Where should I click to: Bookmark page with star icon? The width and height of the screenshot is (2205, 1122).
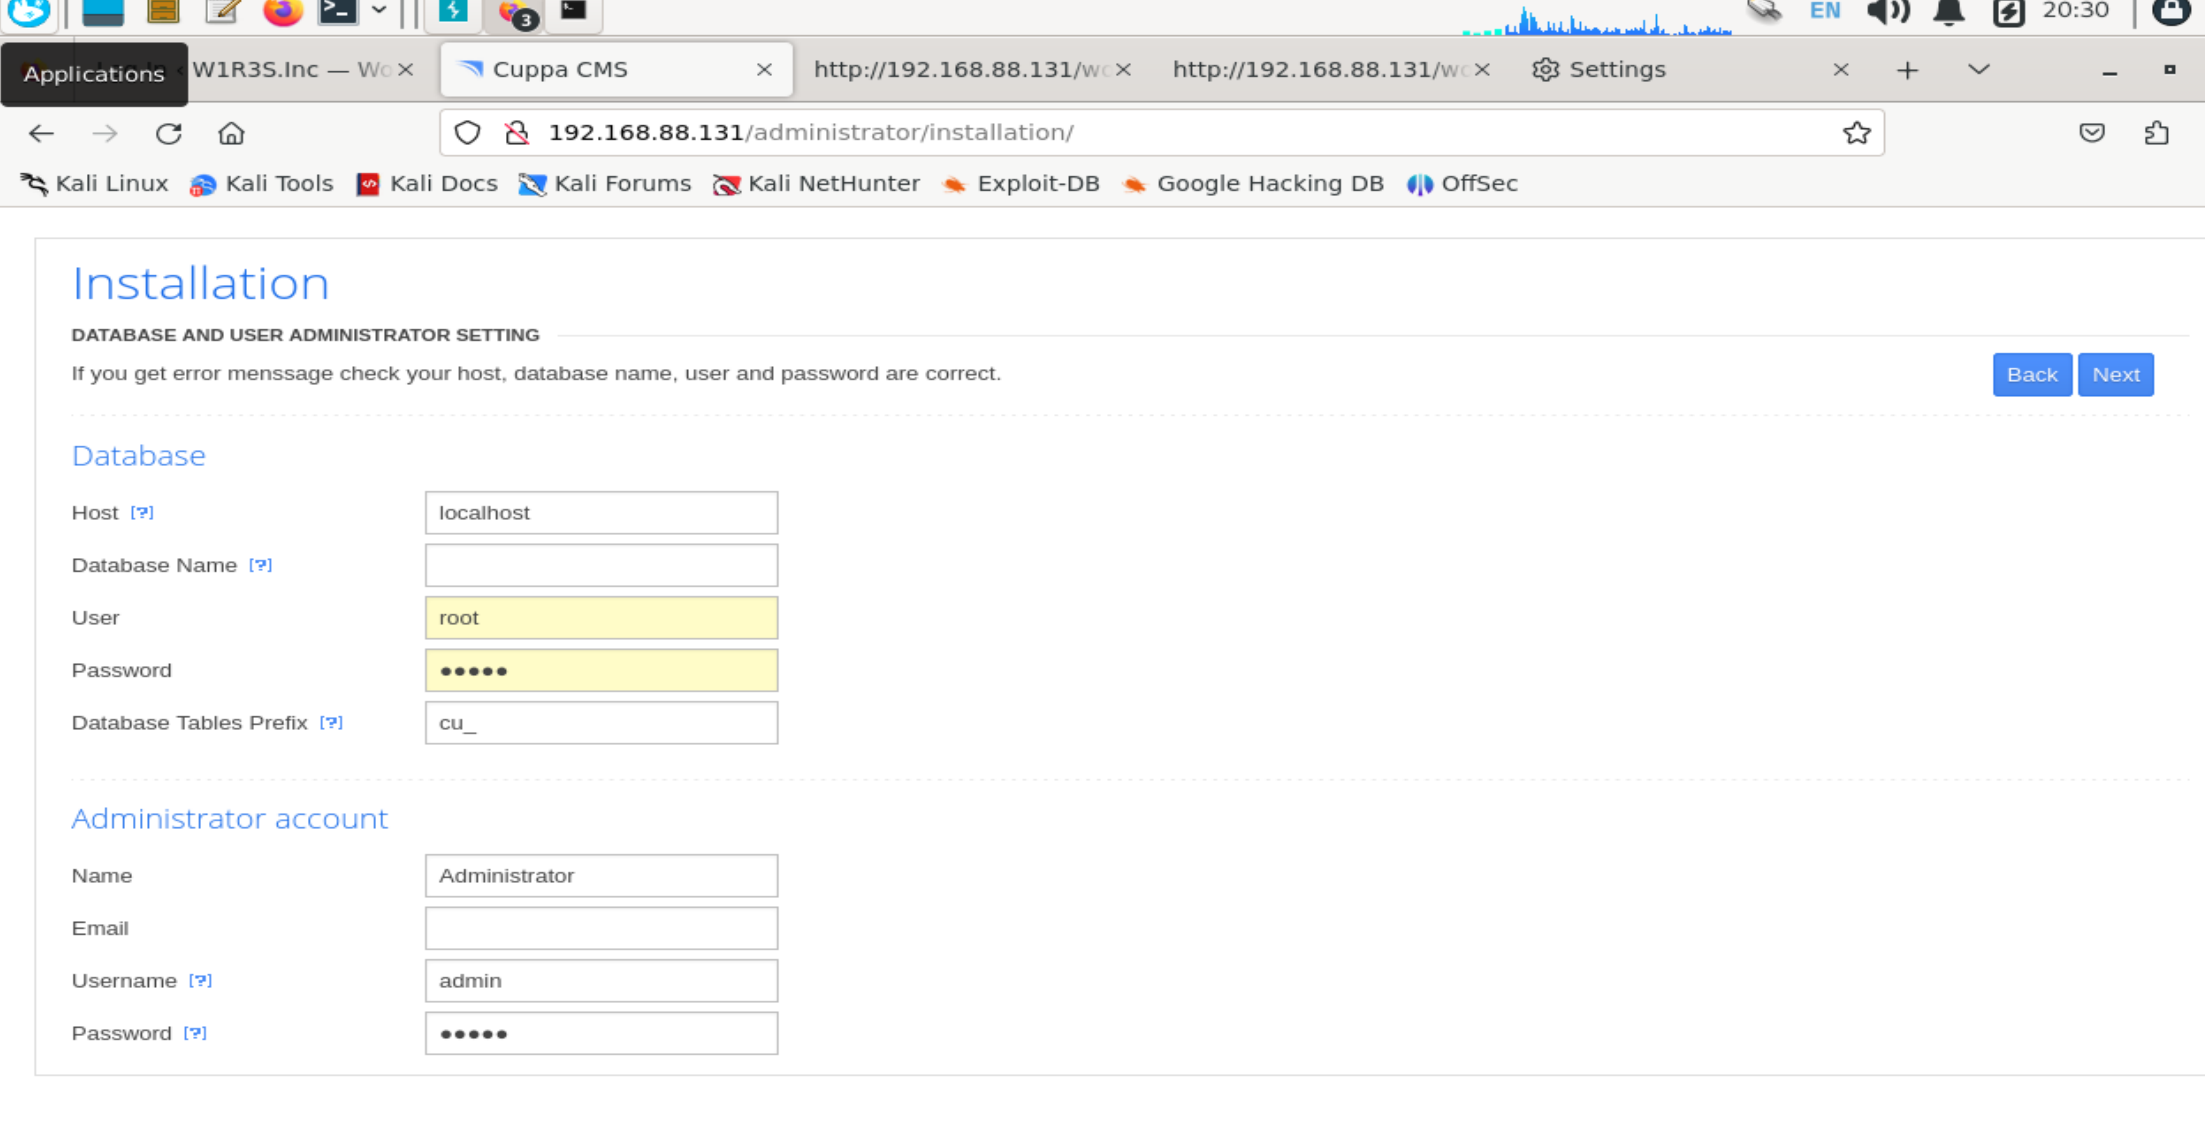1856,133
